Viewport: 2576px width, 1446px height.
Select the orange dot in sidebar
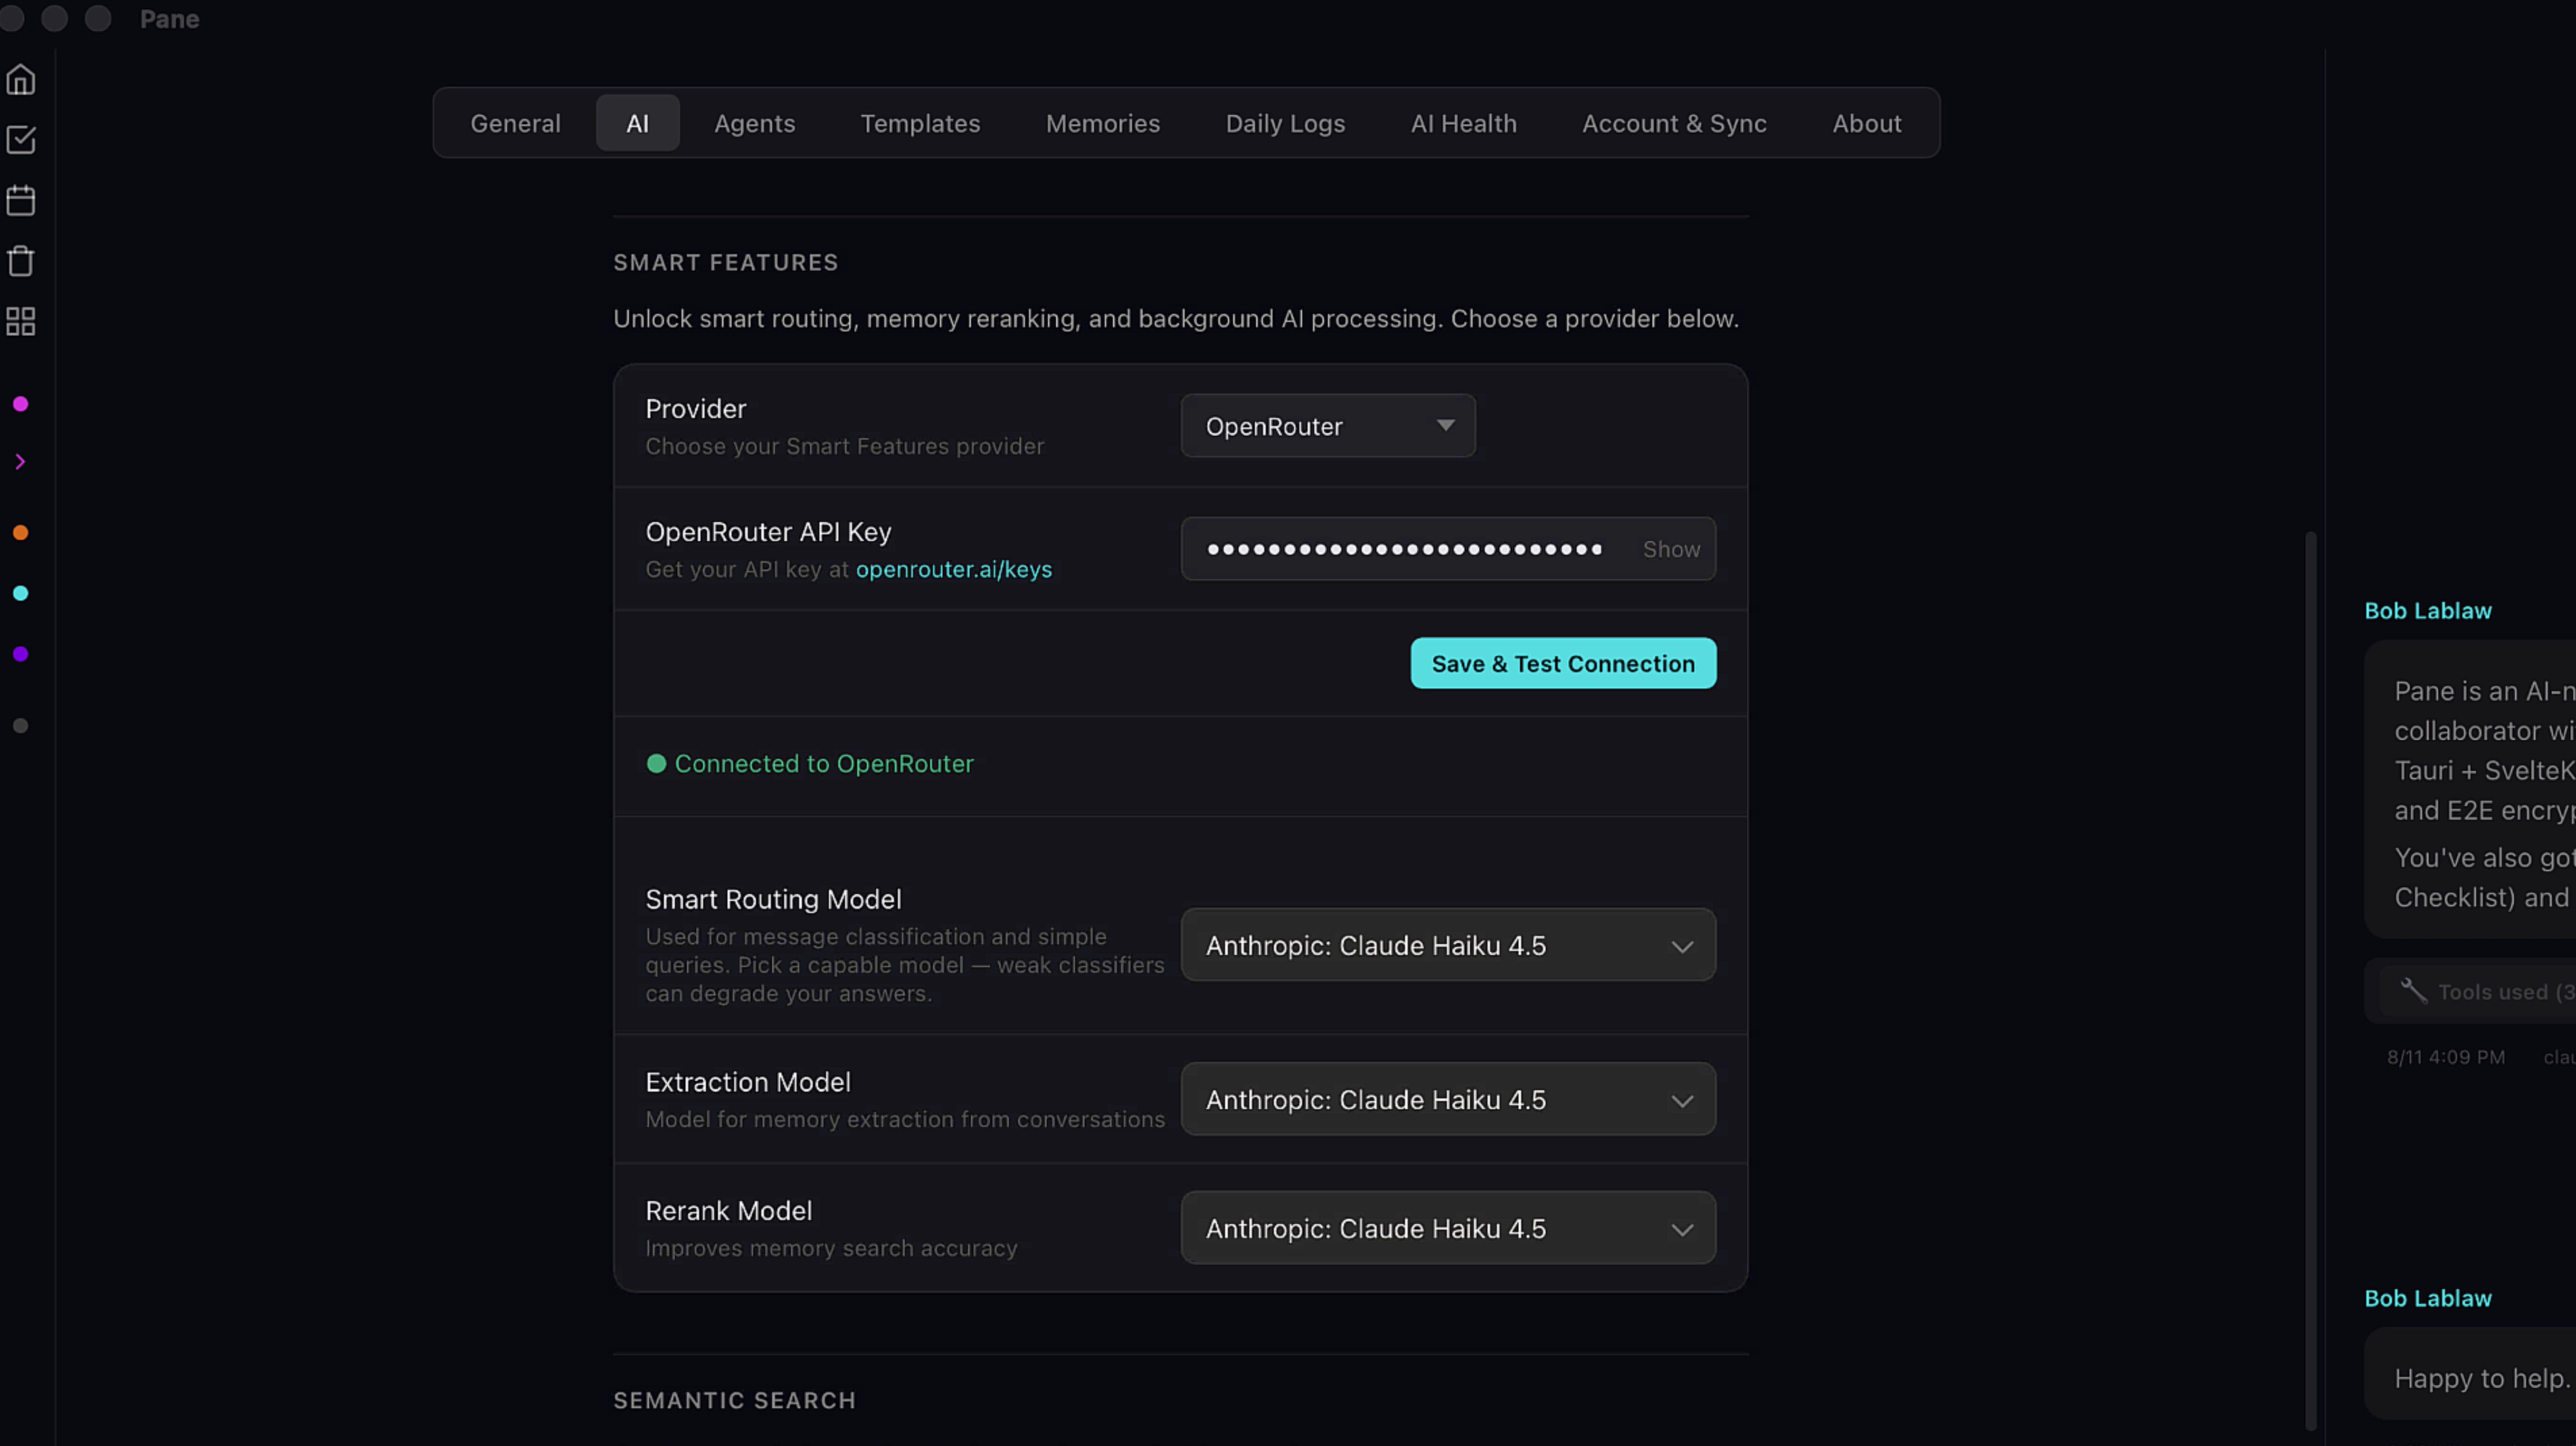[x=20, y=533]
